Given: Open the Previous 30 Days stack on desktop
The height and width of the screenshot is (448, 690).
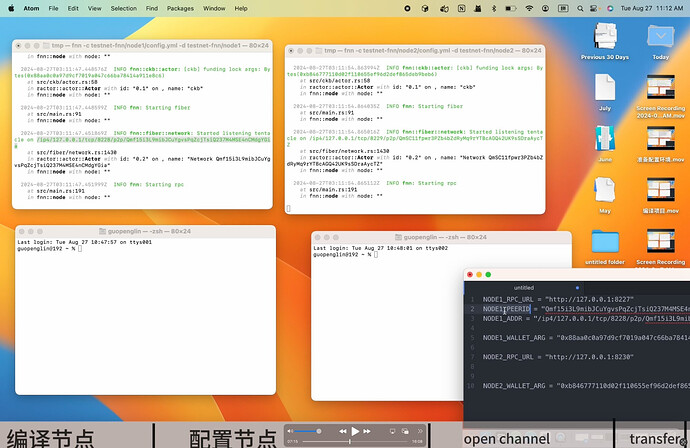Looking at the screenshot, I should point(605,37).
